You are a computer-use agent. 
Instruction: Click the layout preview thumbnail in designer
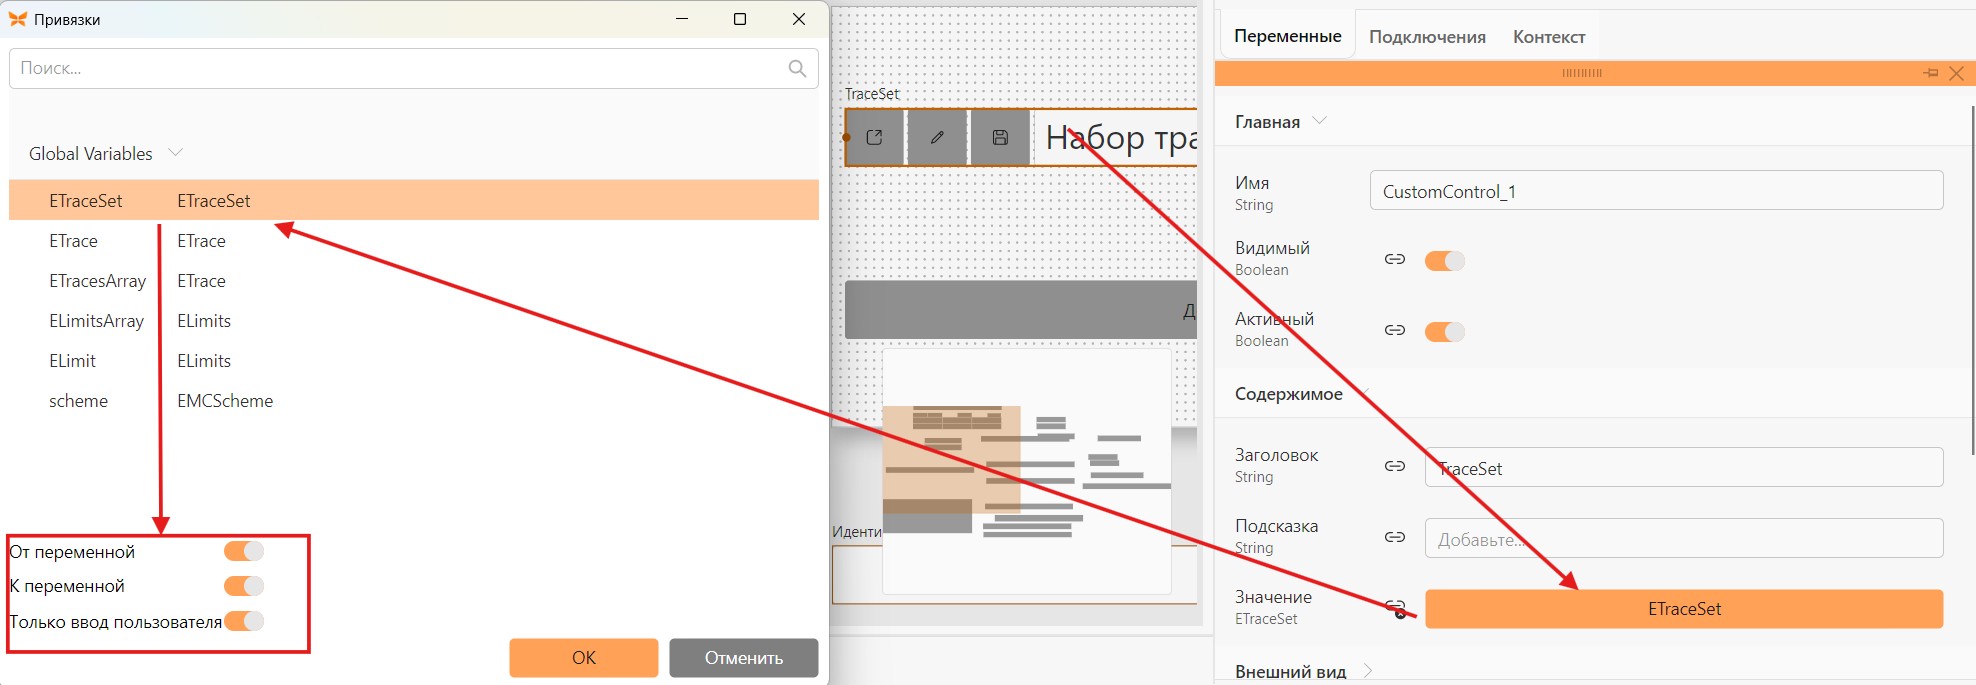pos(1027,471)
